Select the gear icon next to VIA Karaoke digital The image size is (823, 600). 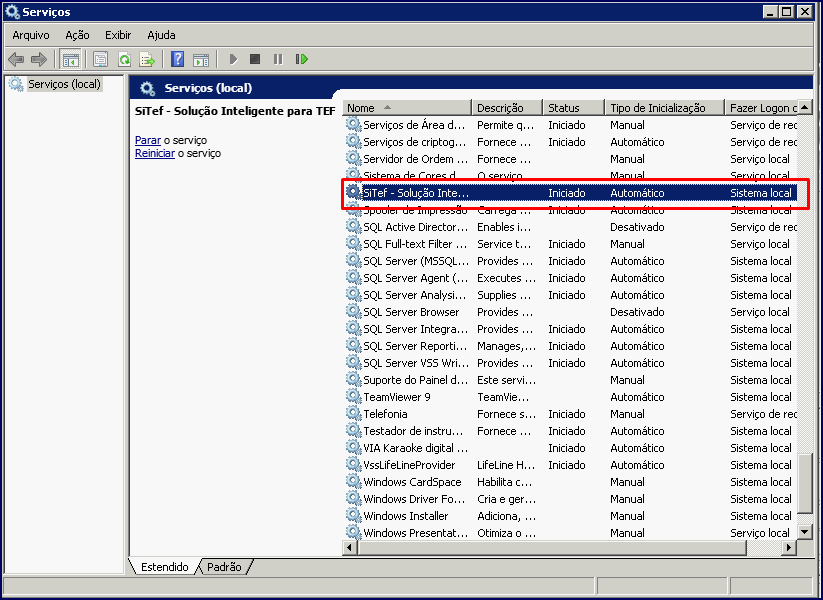coord(354,447)
